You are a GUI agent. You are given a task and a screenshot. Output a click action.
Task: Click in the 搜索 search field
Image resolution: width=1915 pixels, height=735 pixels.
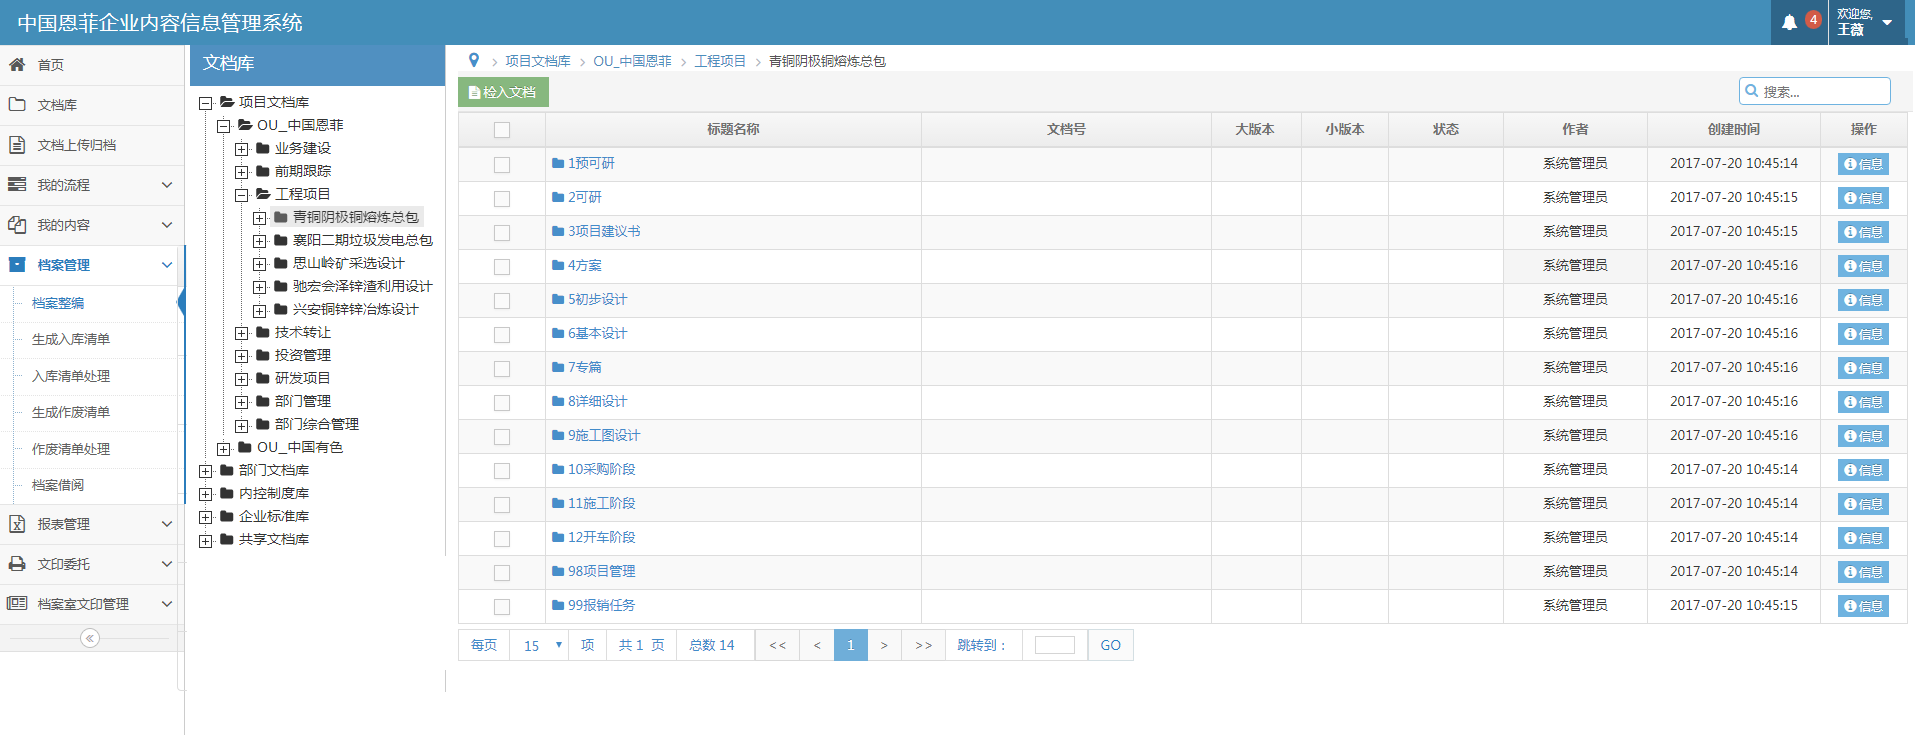(x=1815, y=91)
